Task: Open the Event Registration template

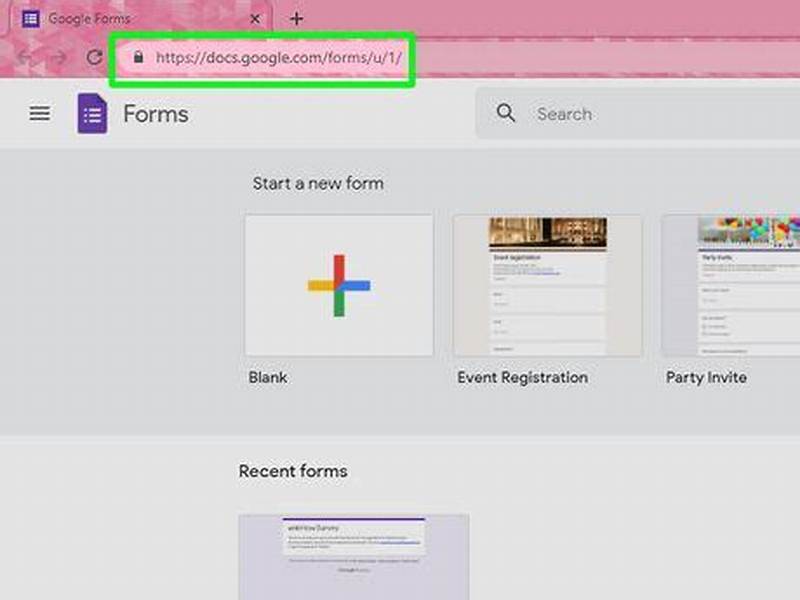Action: click(x=547, y=284)
